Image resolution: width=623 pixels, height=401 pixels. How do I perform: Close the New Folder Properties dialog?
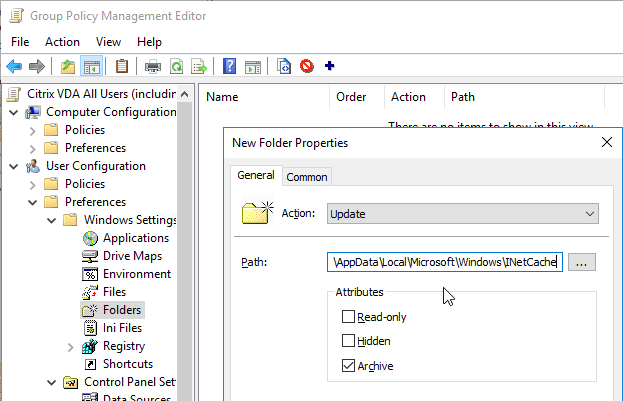click(x=606, y=142)
